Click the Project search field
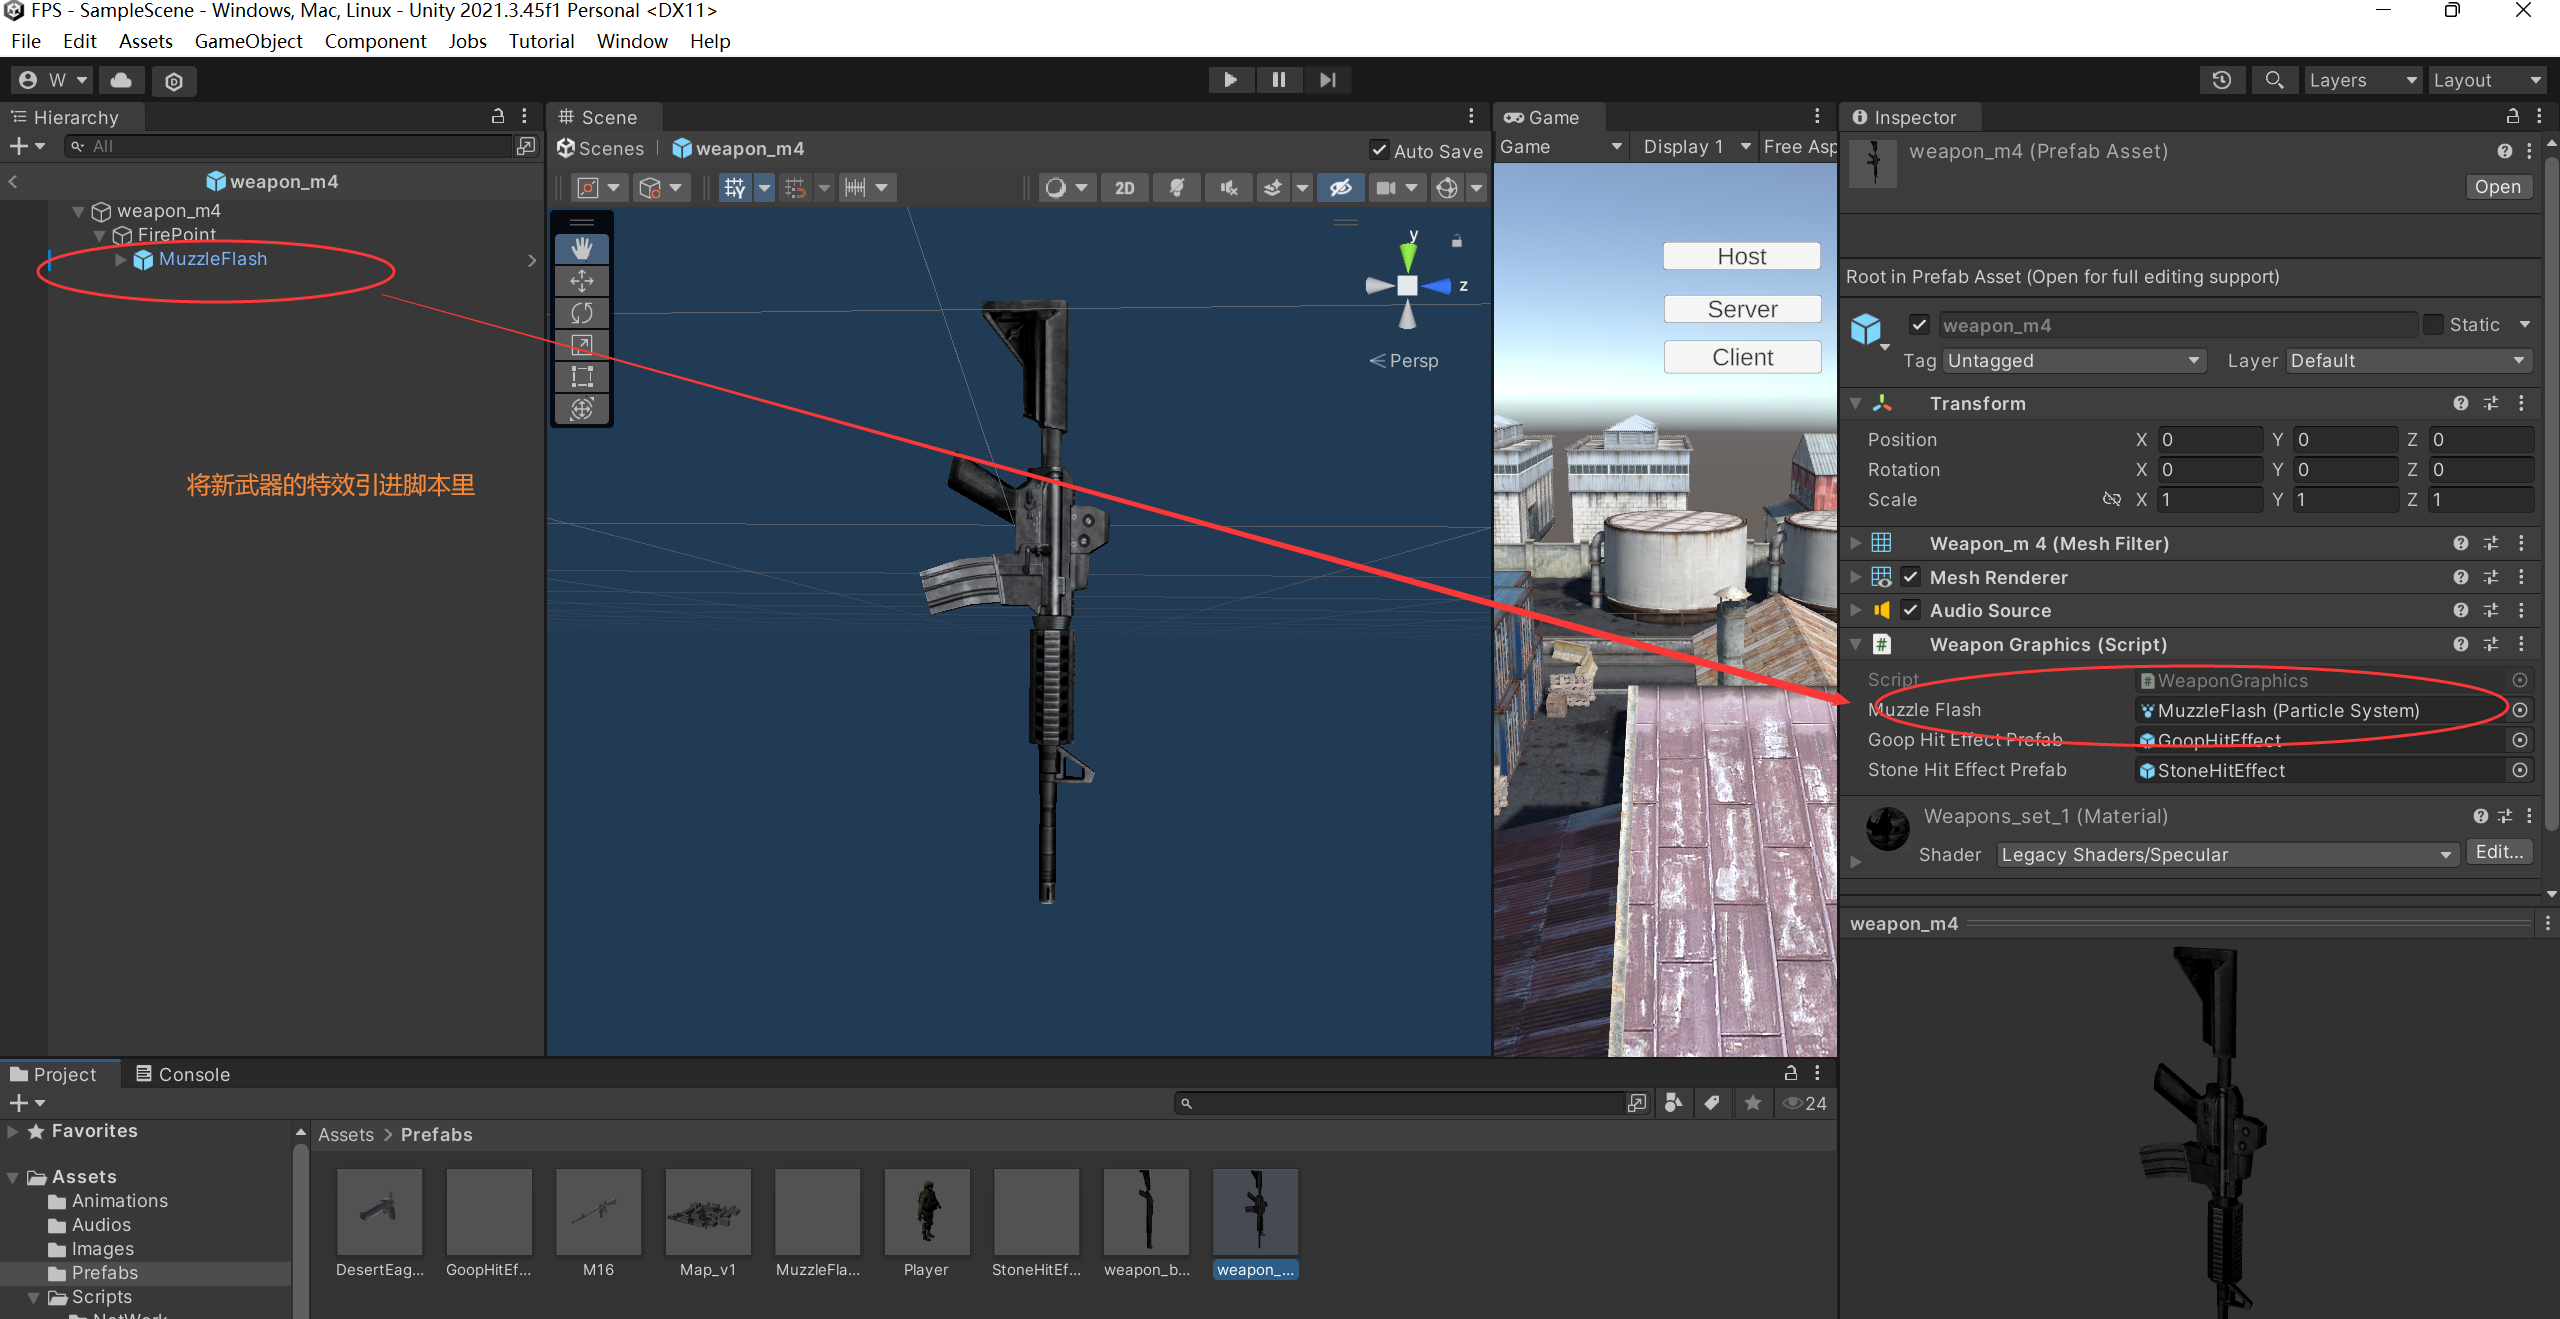The width and height of the screenshot is (2560, 1319). coord(1402,1103)
